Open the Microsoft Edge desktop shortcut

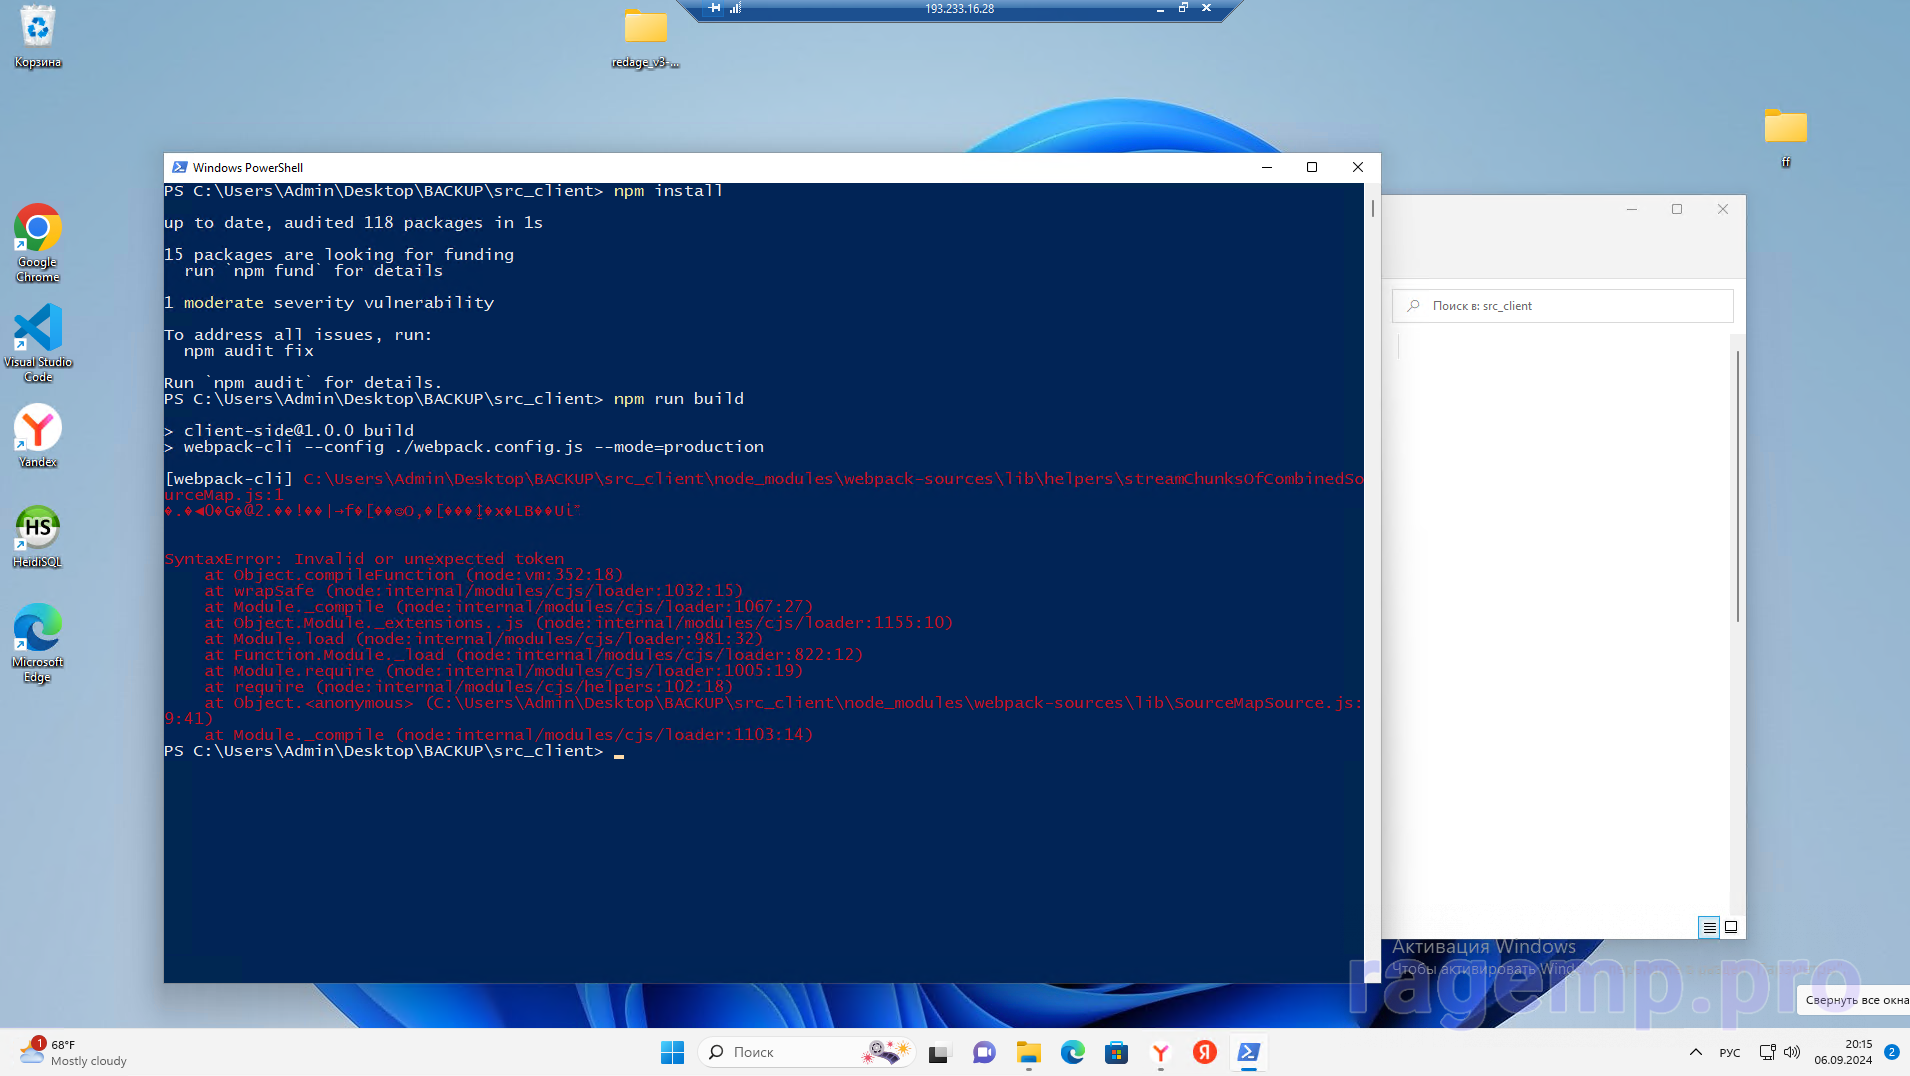coord(38,643)
